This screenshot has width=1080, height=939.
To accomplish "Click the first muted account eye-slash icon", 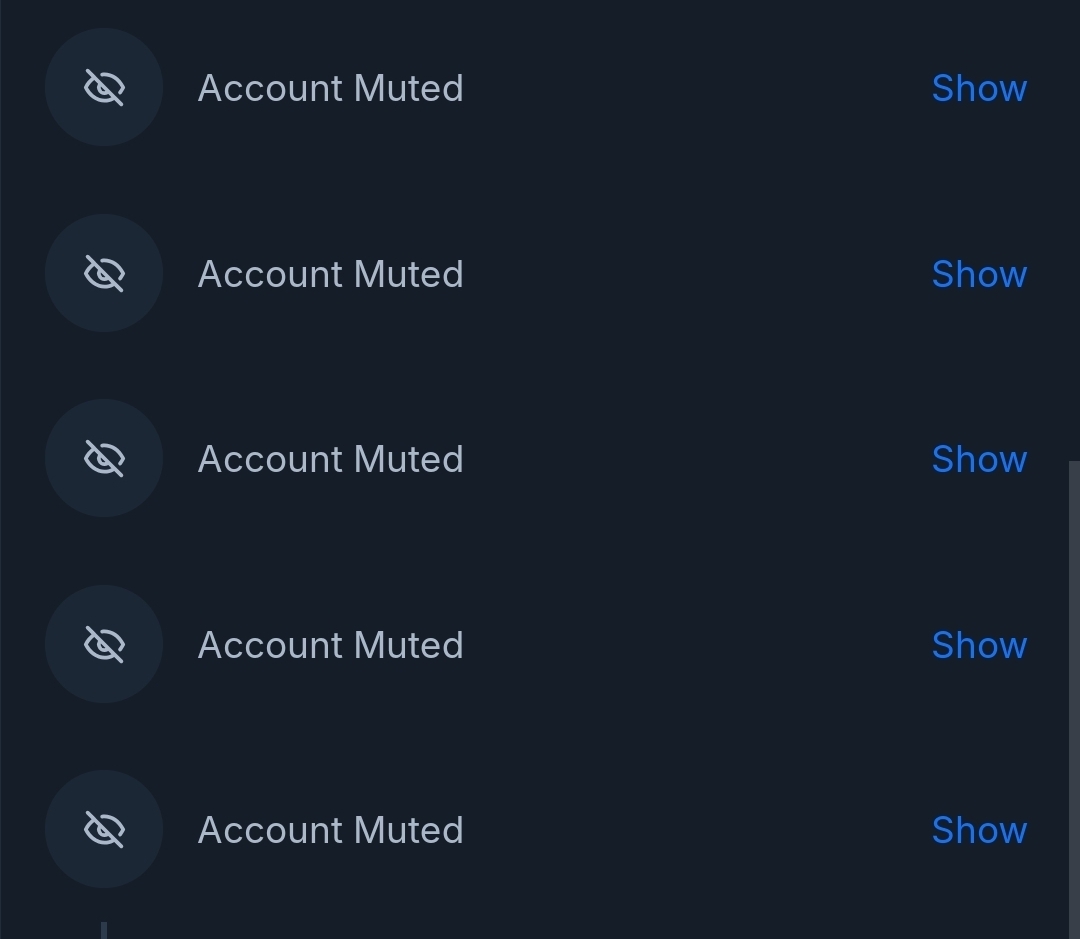I will (104, 88).
